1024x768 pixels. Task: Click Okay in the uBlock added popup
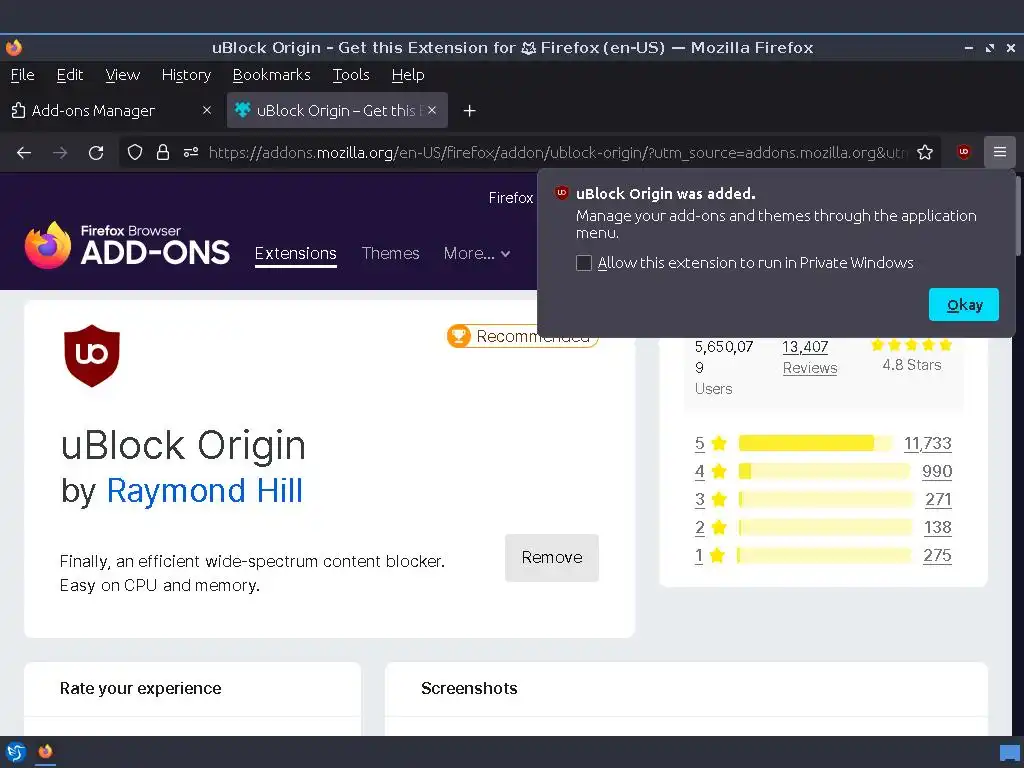[963, 304]
